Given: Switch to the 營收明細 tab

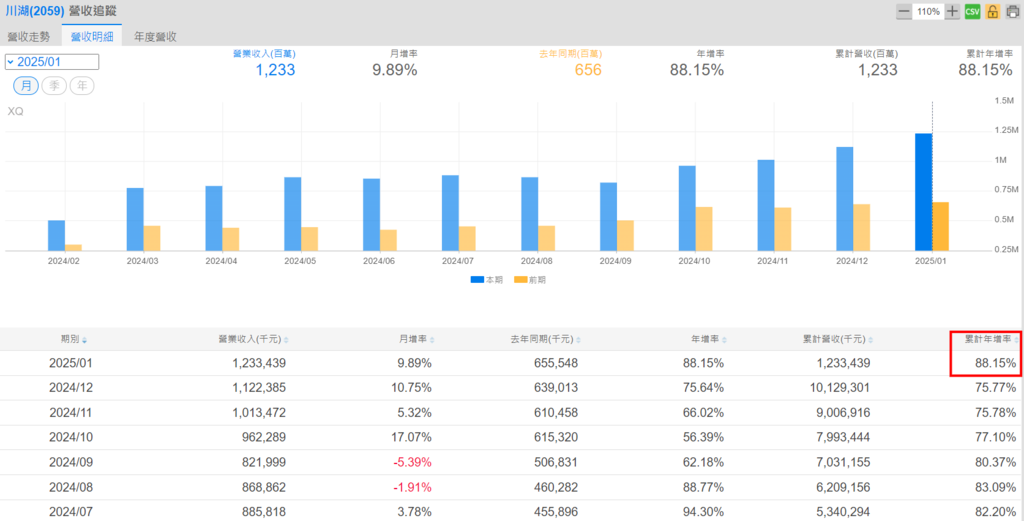Looking at the screenshot, I should click(92, 37).
